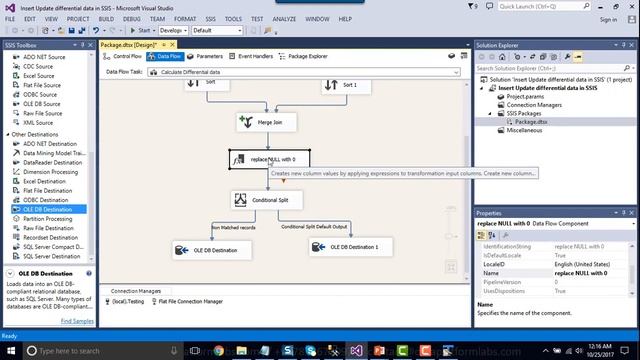Open the Find Samples link
The width and height of the screenshot is (640, 360).
click(77, 321)
